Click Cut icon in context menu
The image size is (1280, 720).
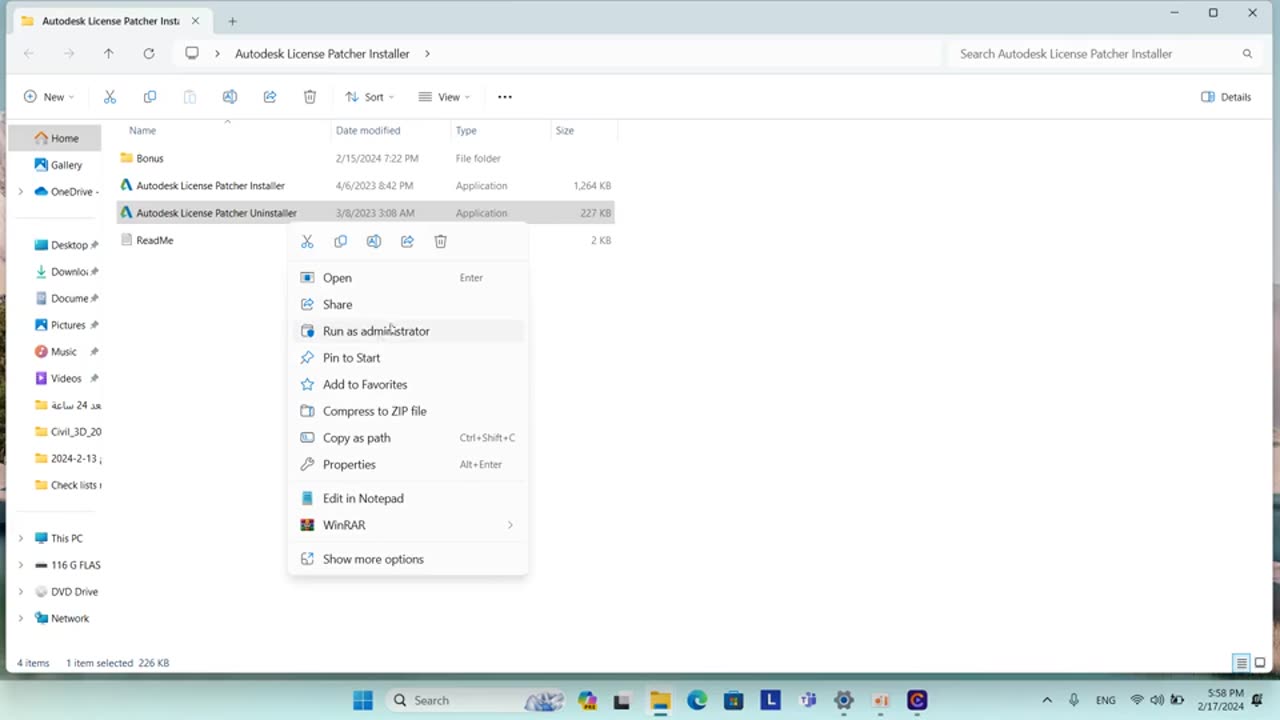point(307,241)
